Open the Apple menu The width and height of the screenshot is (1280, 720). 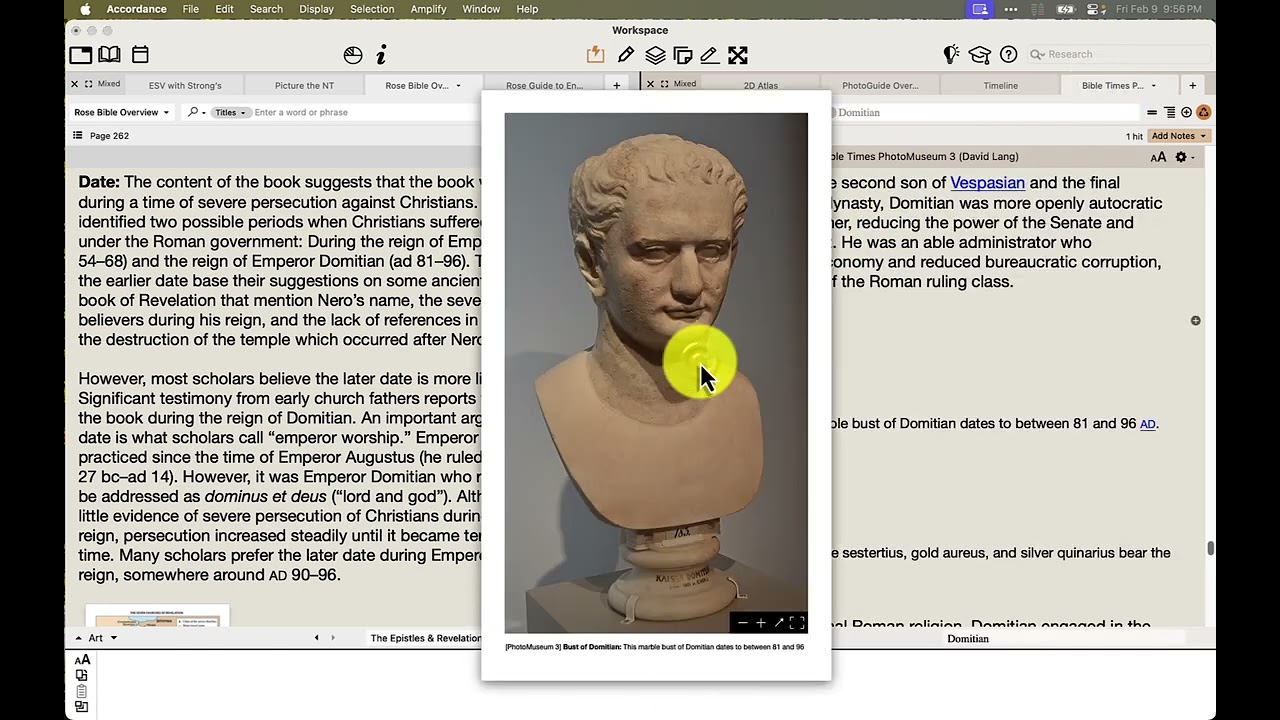[85, 9]
